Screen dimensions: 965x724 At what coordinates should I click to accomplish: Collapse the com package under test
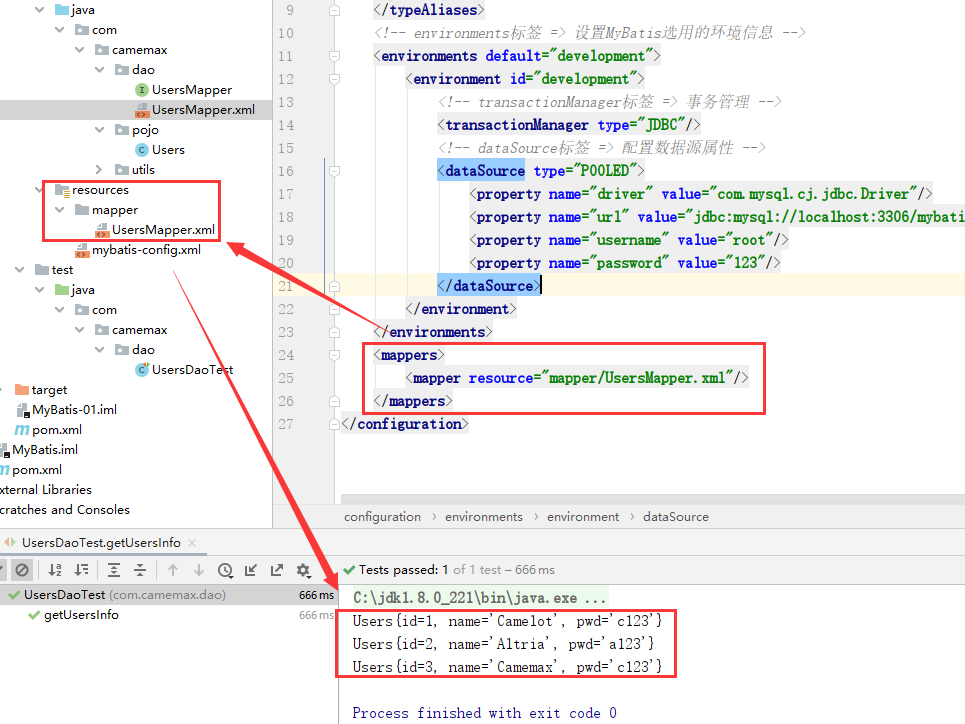coord(60,310)
